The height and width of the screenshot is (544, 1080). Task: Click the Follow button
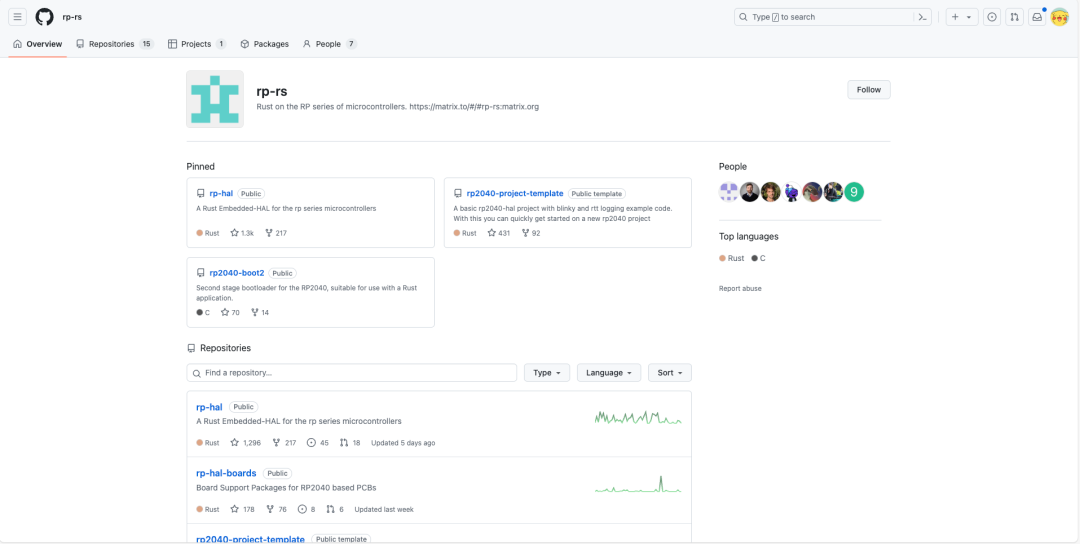click(869, 90)
